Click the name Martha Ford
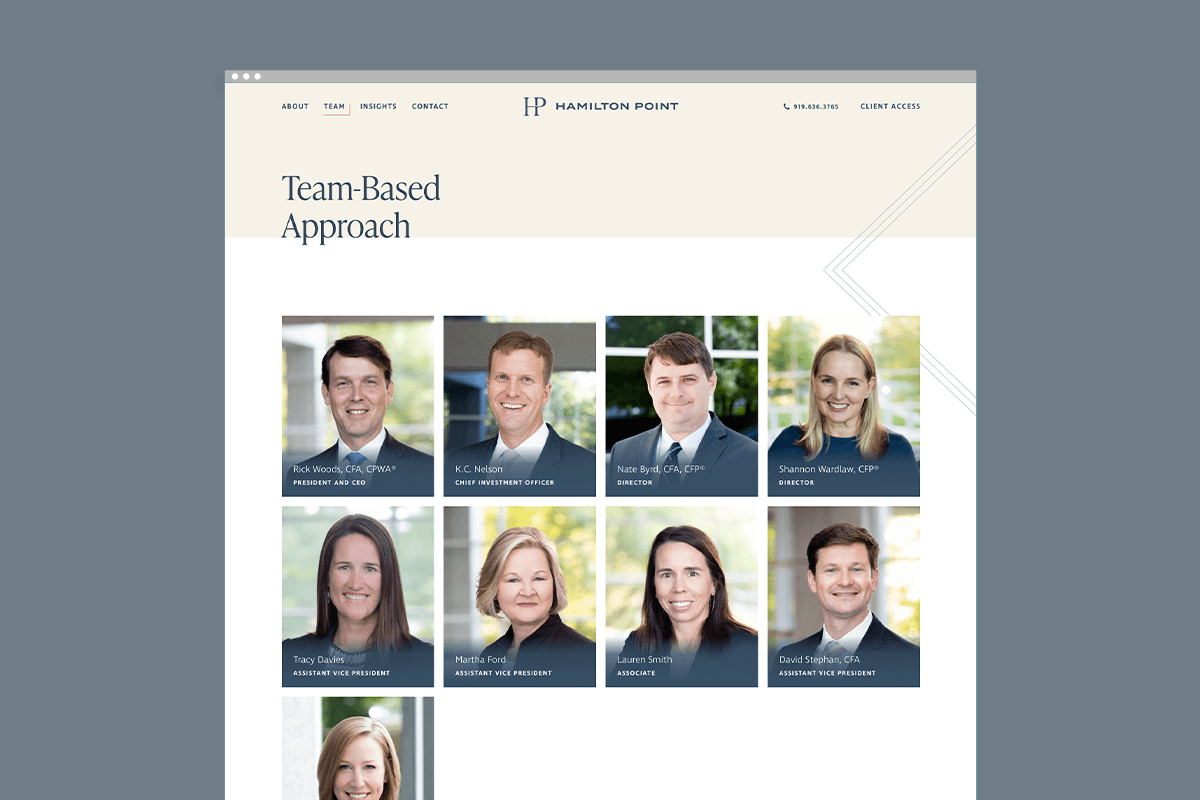 click(481, 660)
